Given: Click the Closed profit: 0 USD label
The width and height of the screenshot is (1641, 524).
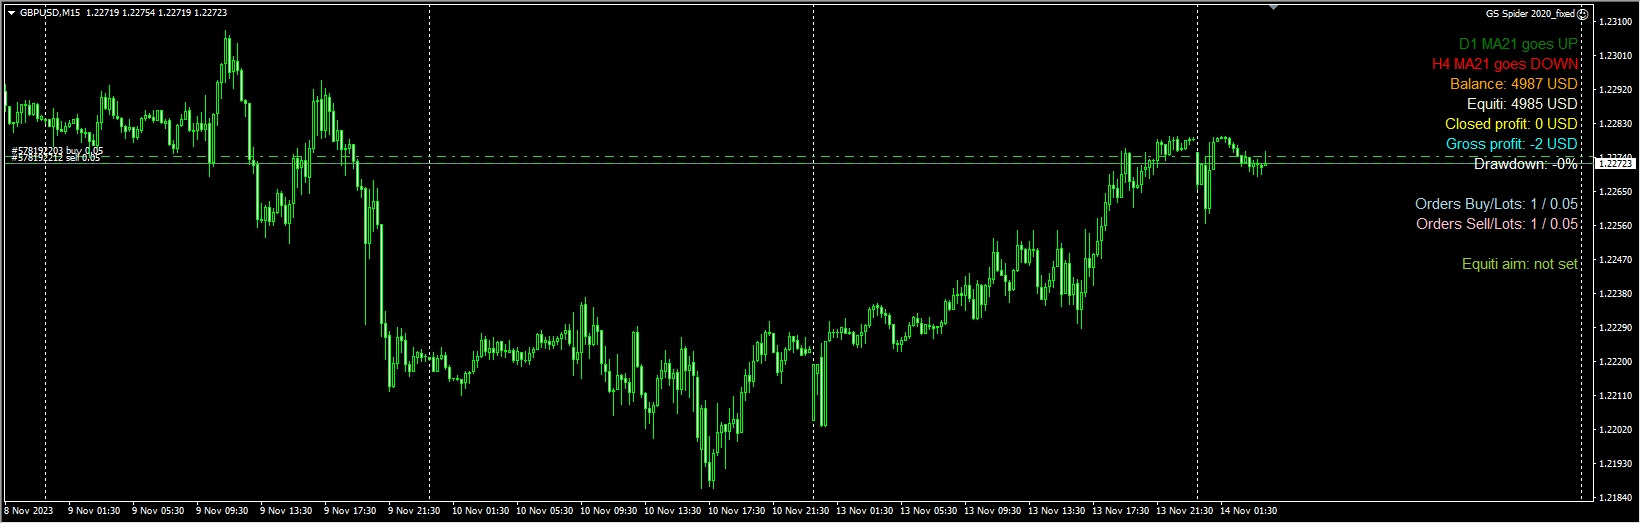Looking at the screenshot, I should tap(1511, 124).
